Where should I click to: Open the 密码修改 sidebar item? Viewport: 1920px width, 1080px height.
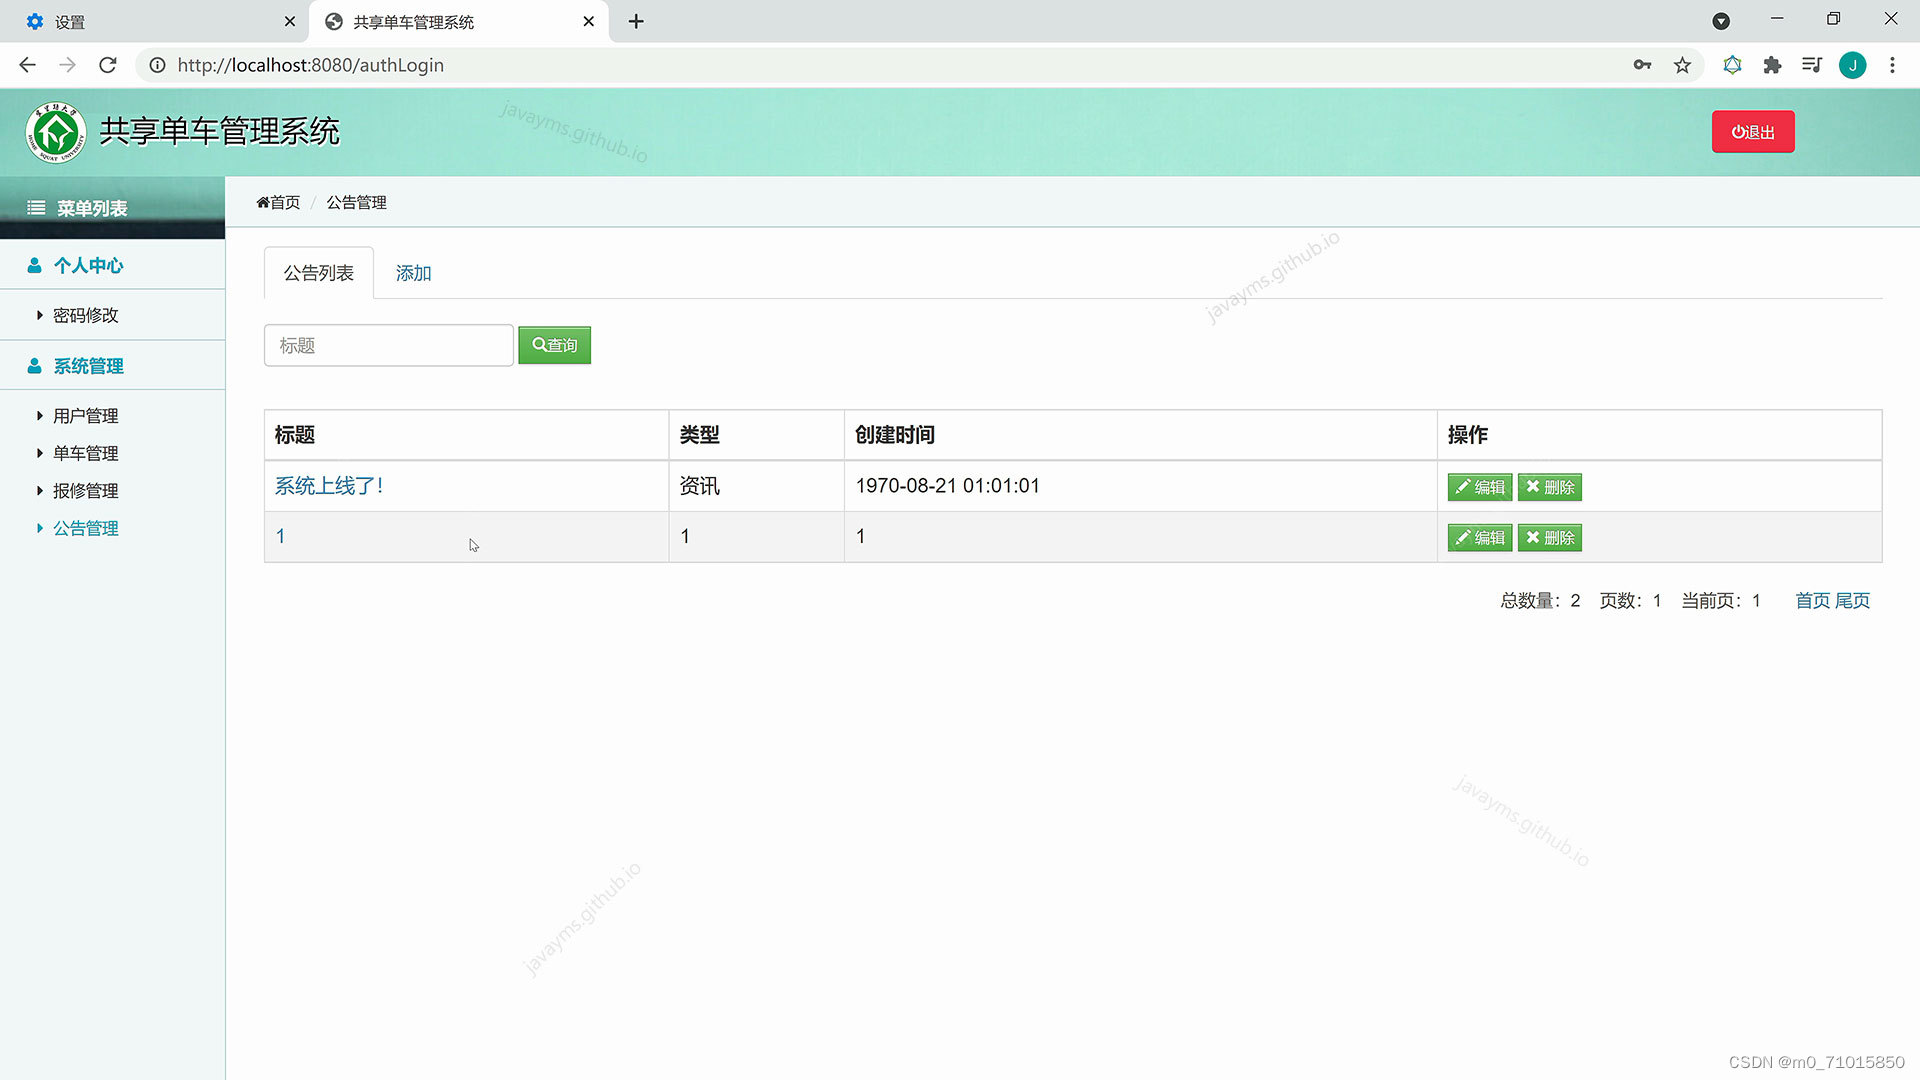click(x=85, y=316)
